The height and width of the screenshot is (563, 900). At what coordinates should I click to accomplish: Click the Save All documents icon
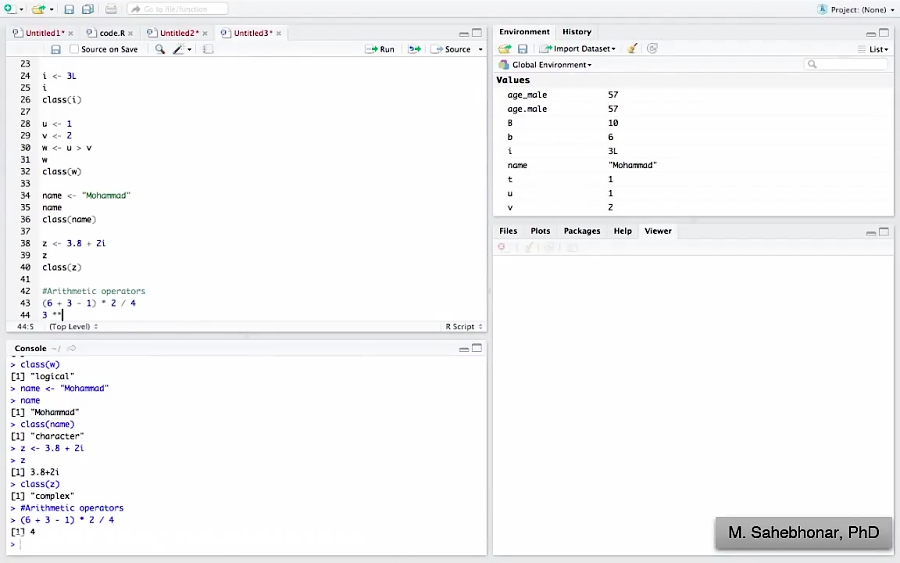click(x=88, y=9)
